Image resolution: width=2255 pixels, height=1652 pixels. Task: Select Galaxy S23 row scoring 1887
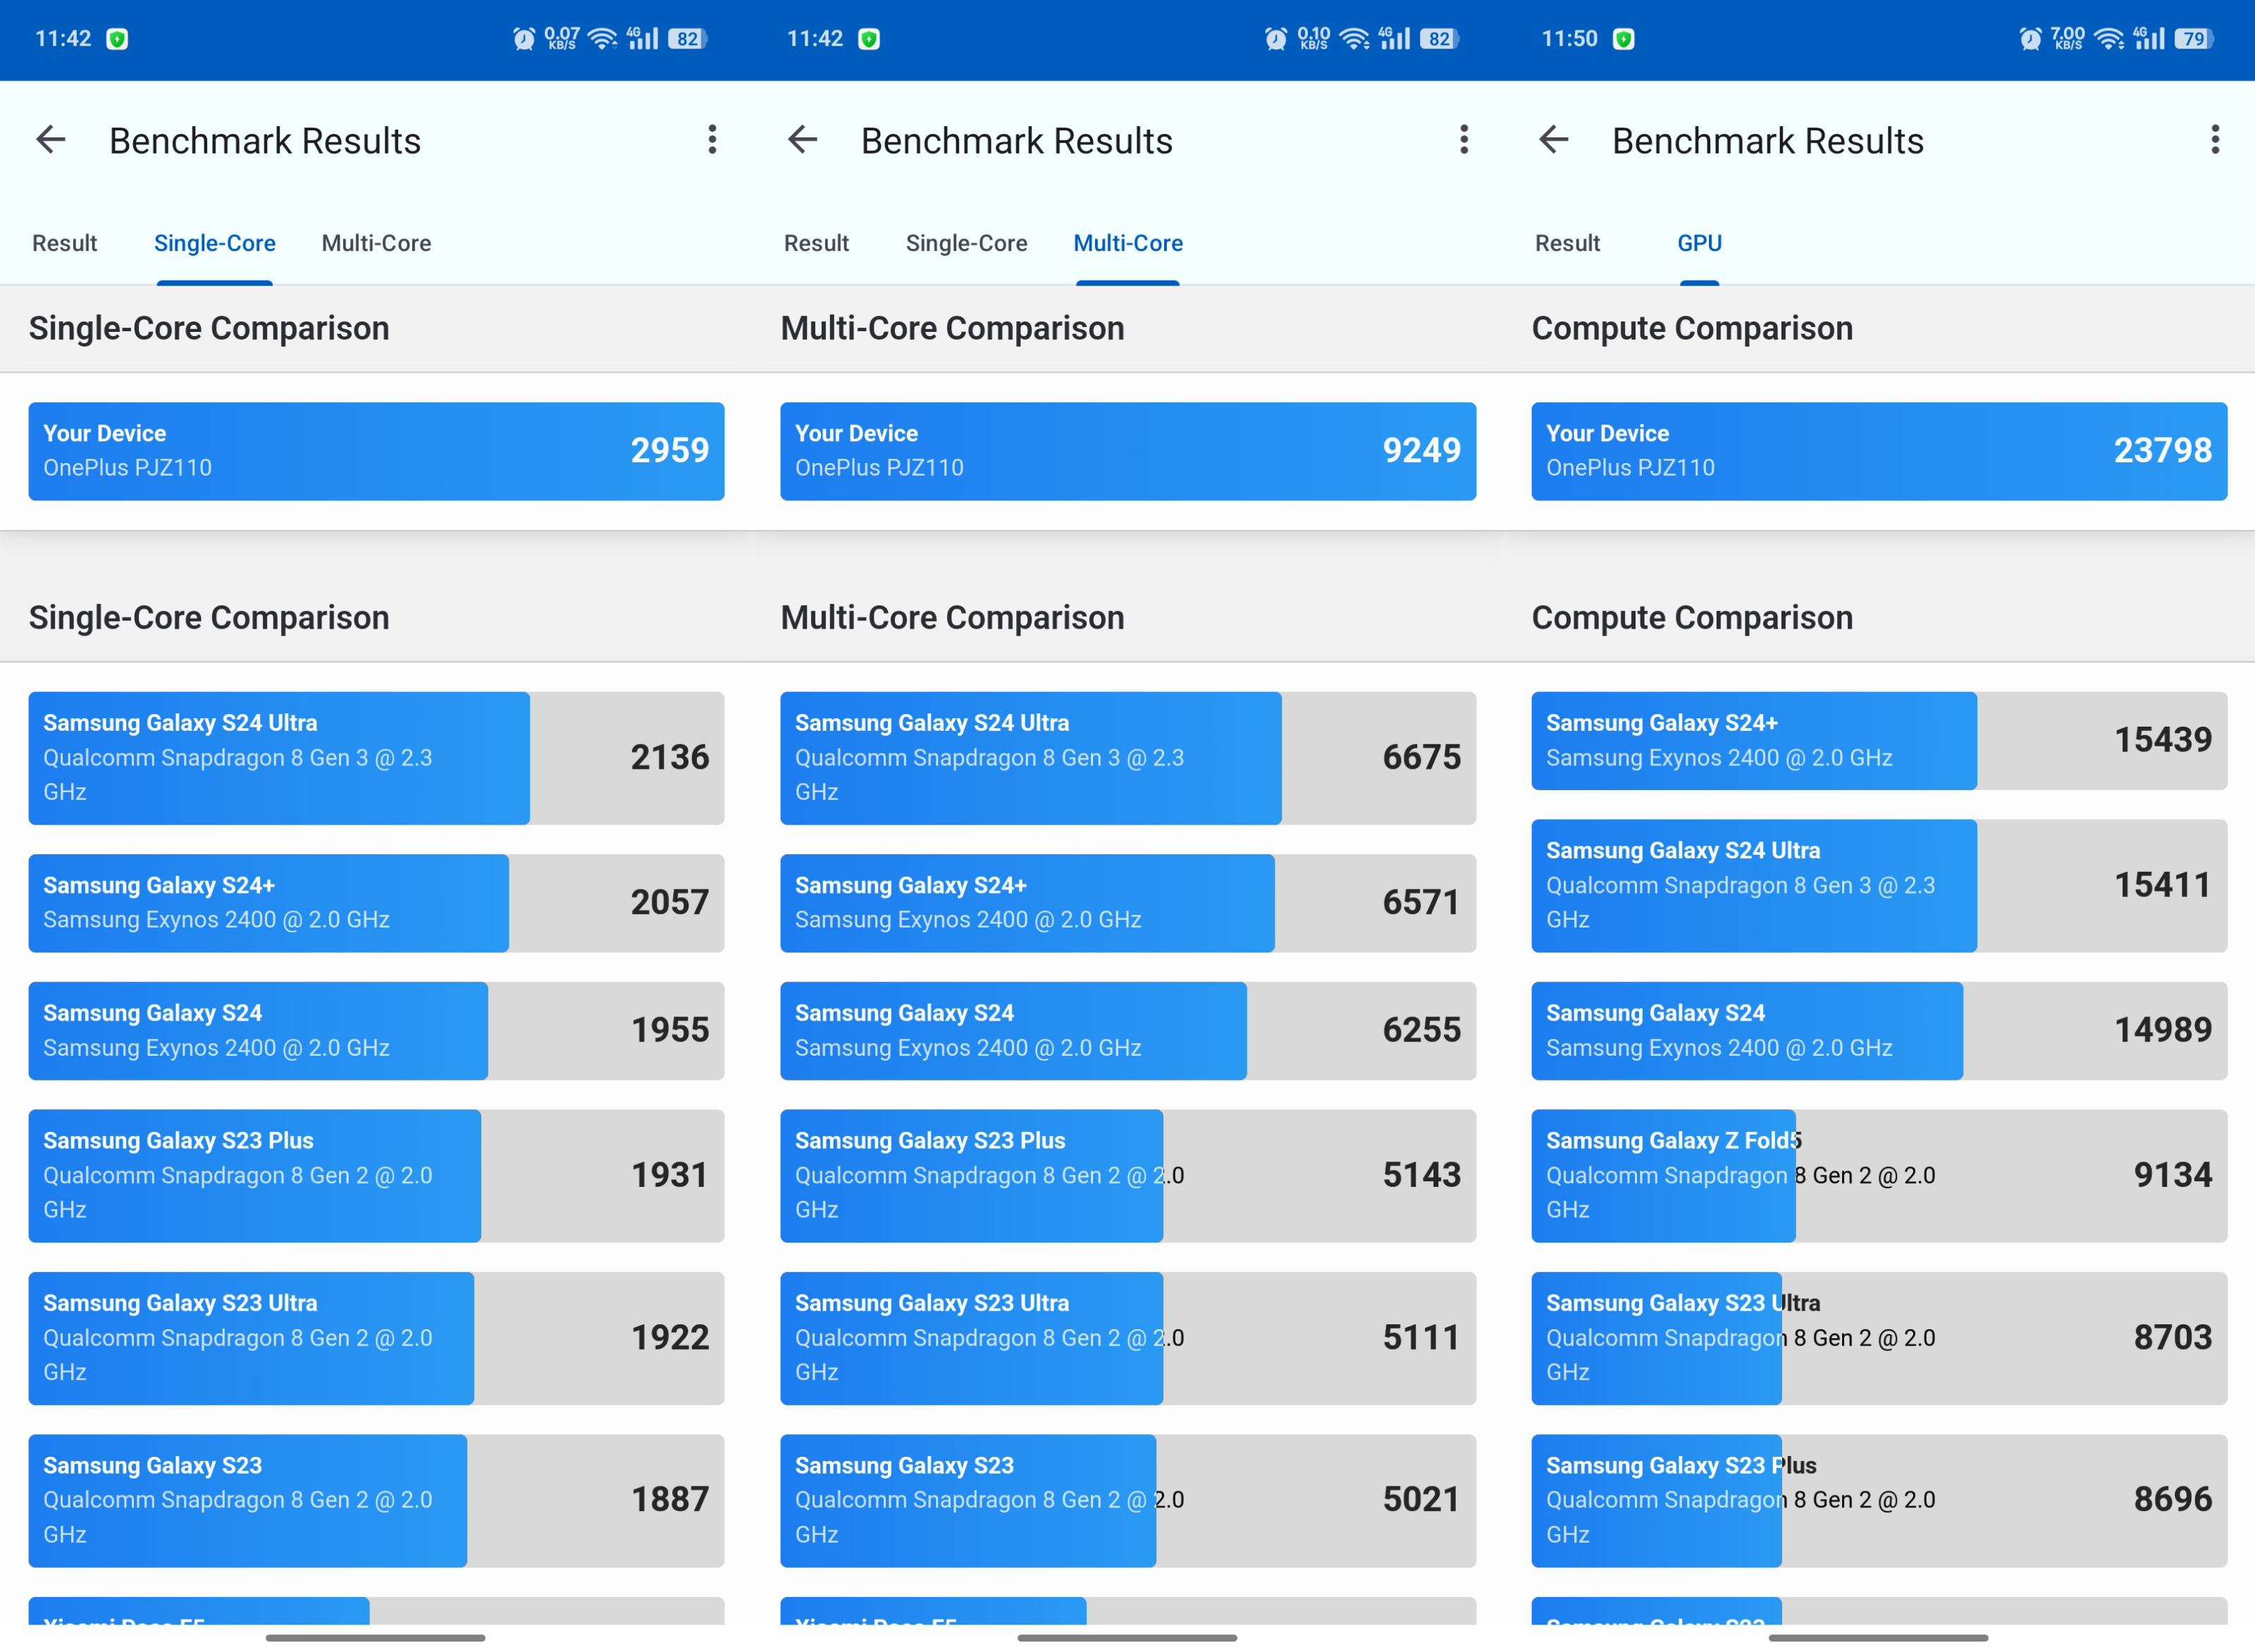click(376, 1501)
